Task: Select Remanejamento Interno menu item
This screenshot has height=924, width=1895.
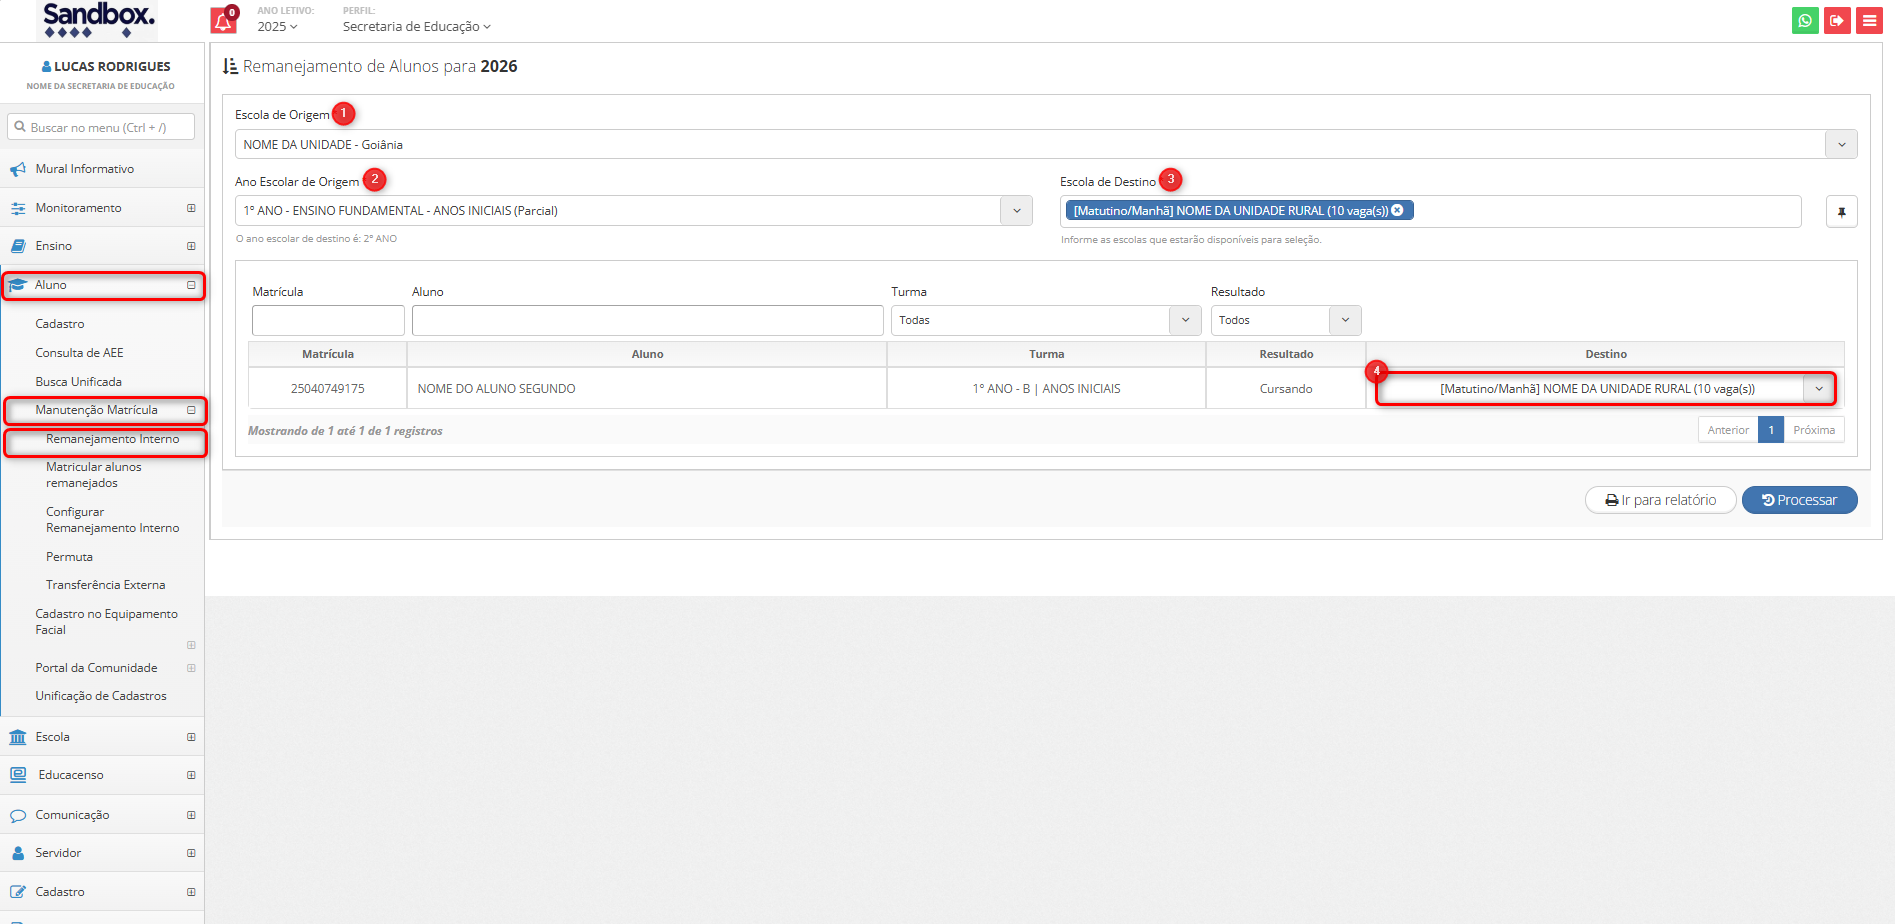Action: 112,439
